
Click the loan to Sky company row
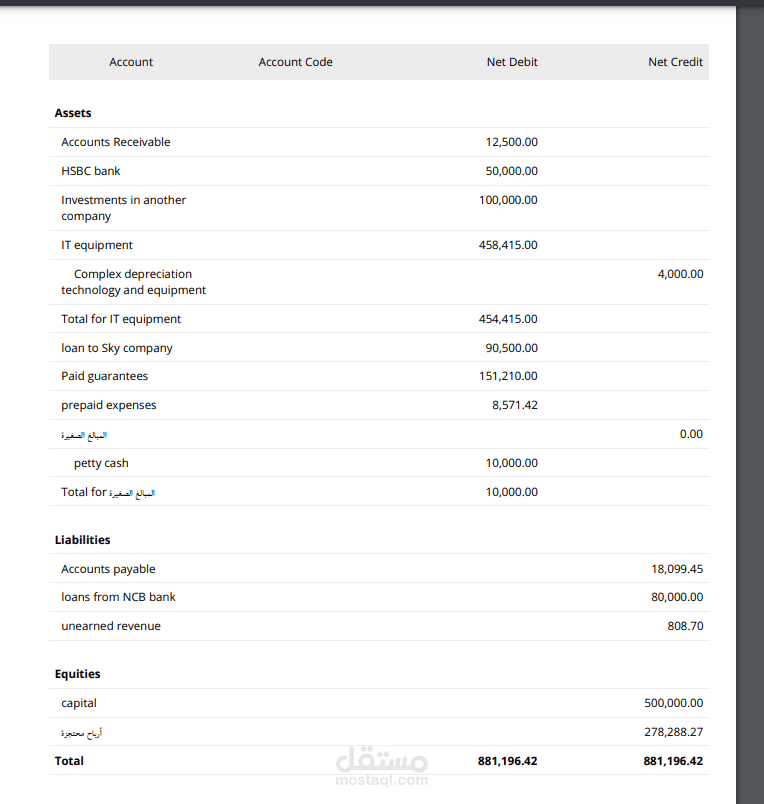pyautogui.click(x=116, y=348)
